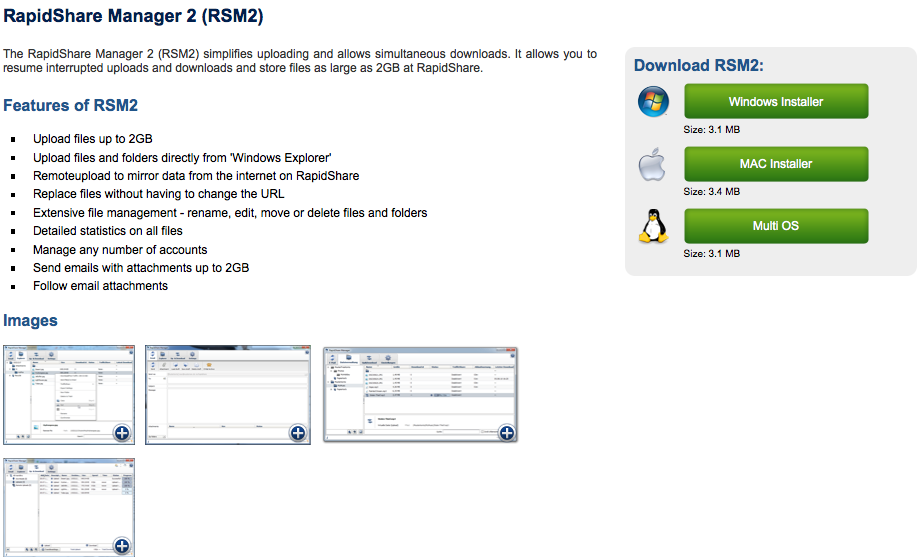Click 'Size: 3.4 MB' under MAC Installer
The width and height of the screenshot is (921, 557).
pyautogui.click(x=711, y=192)
